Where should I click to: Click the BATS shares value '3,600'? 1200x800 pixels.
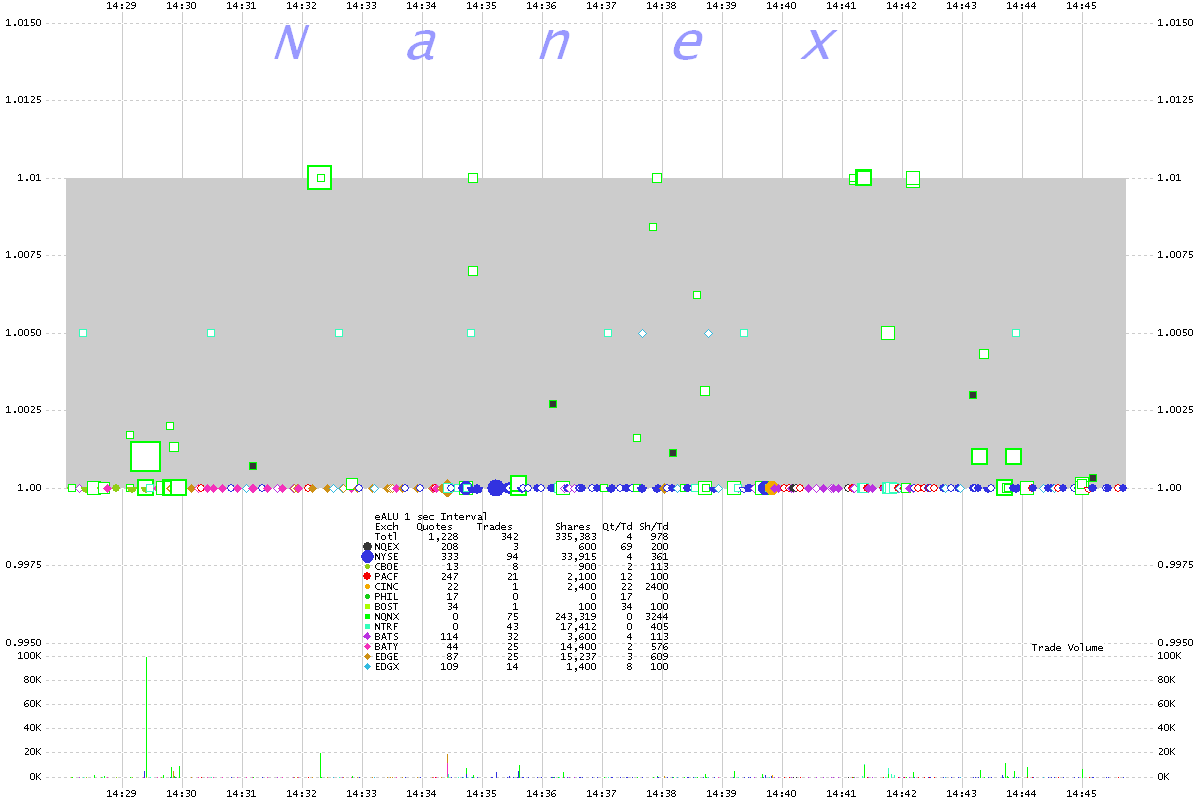tap(582, 636)
